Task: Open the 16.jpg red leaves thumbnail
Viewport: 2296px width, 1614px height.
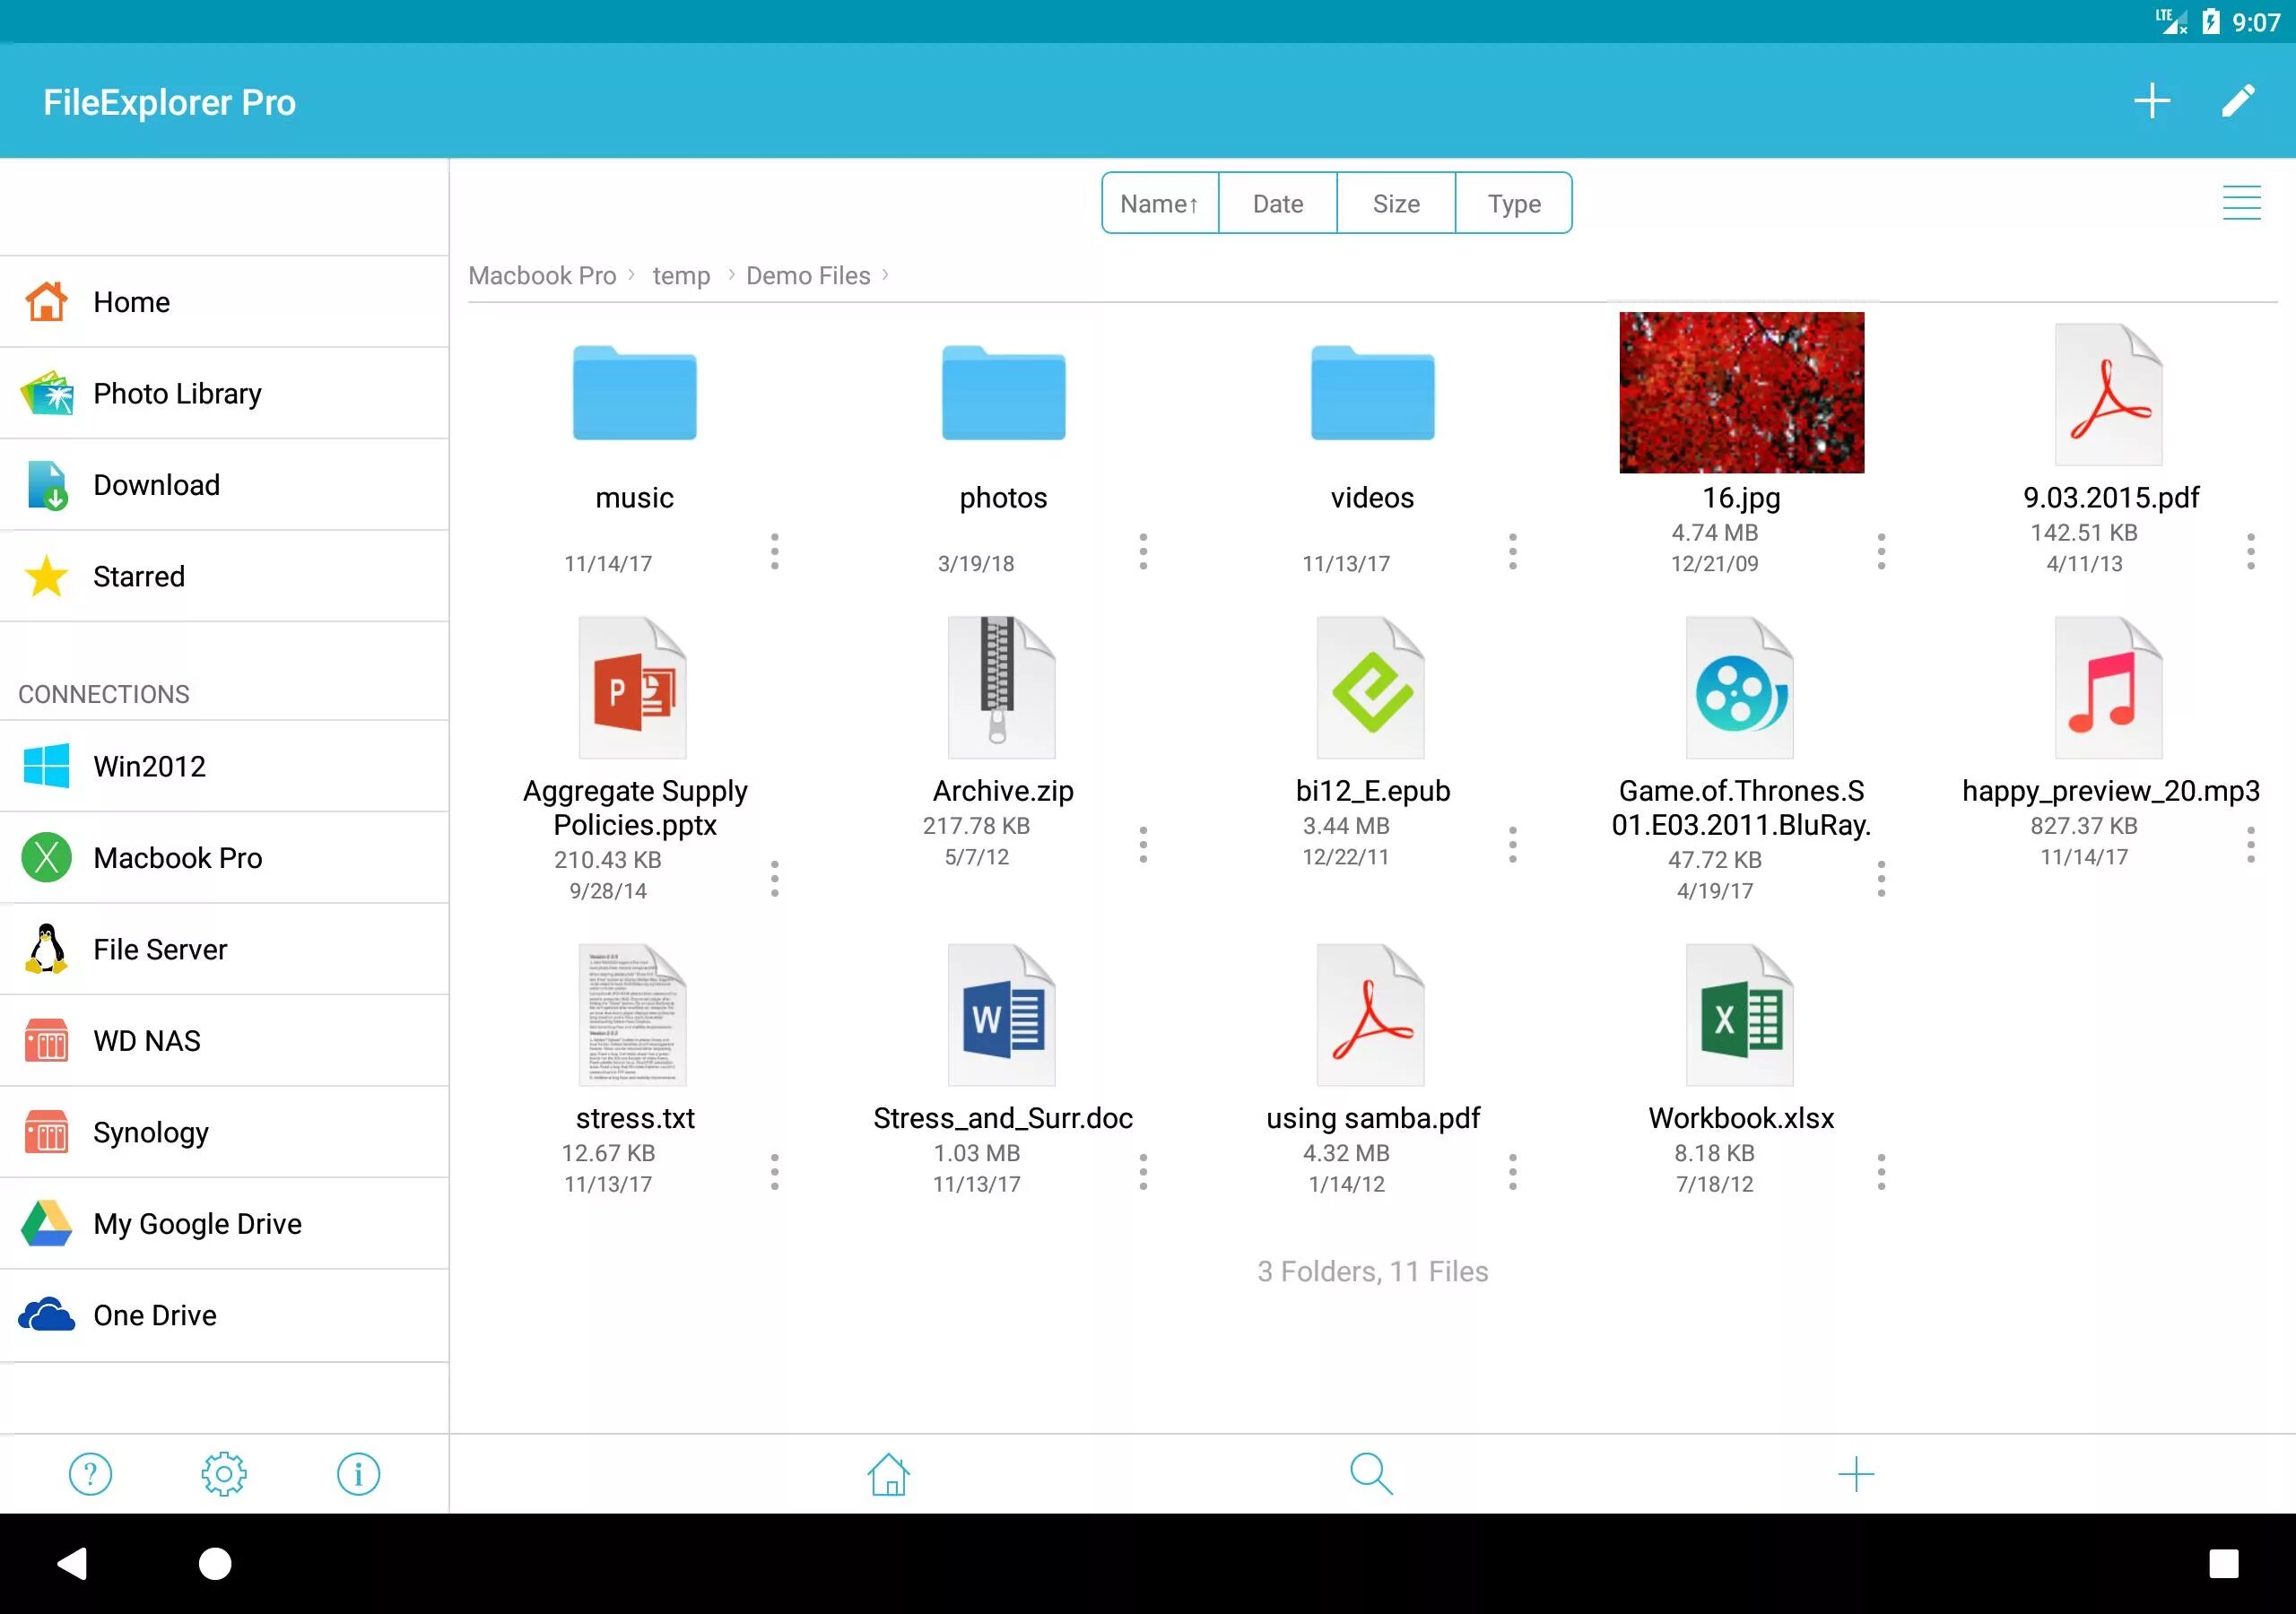Action: tap(1741, 393)
